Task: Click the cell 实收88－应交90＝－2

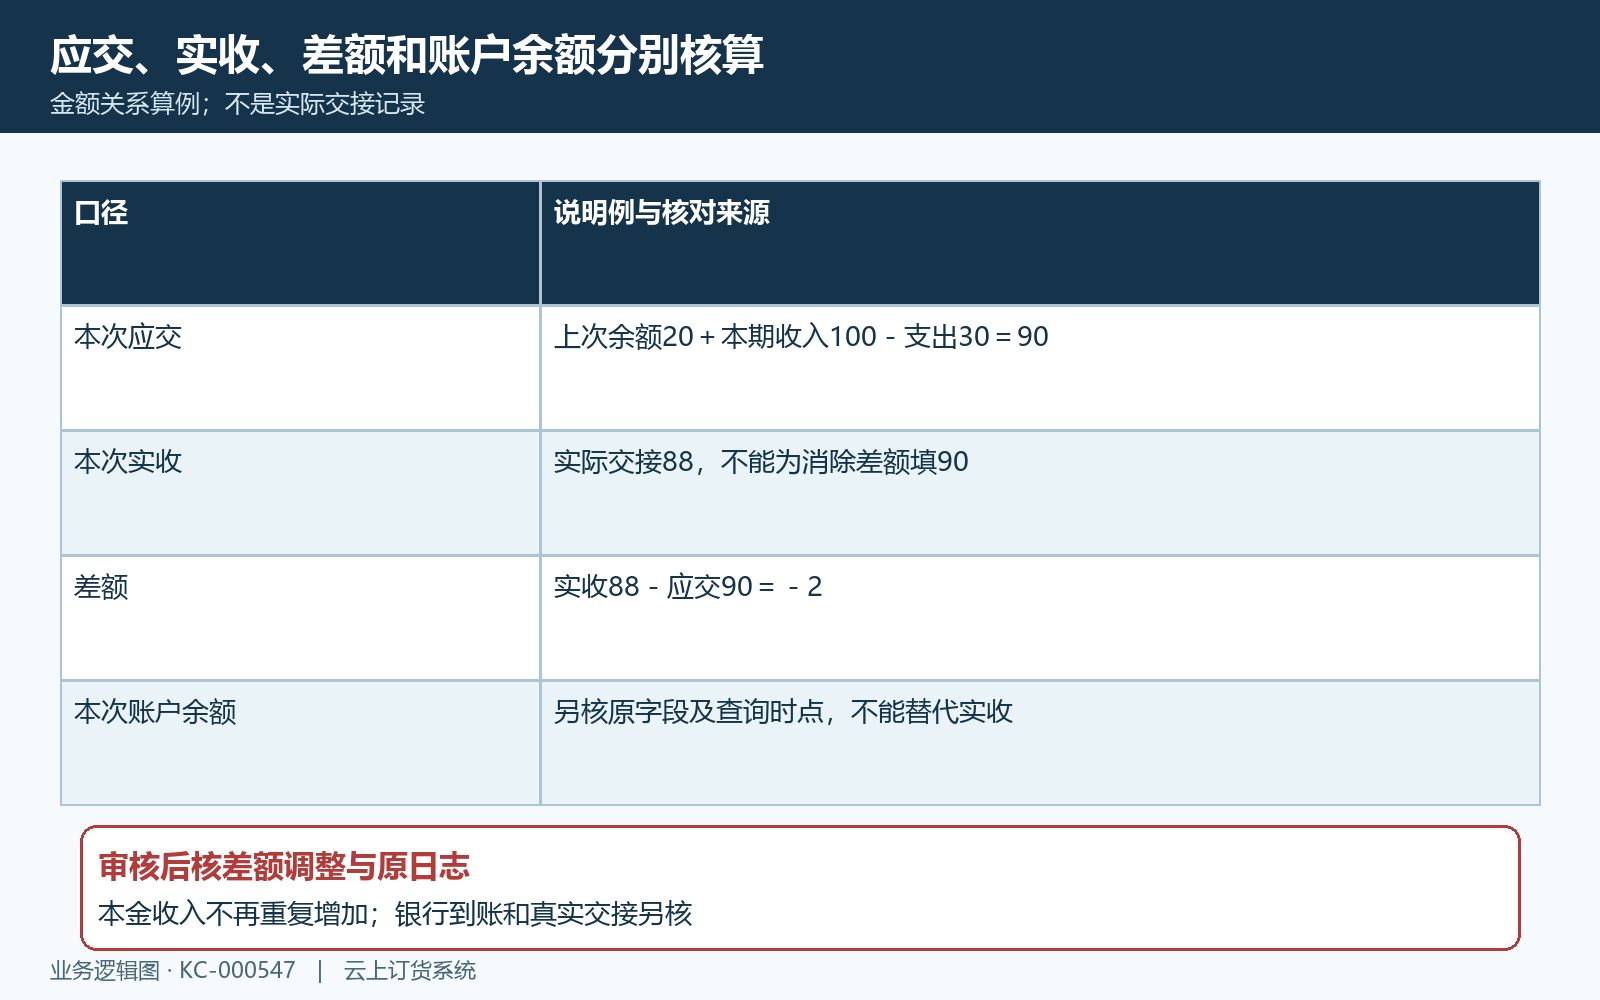Action: pyautogui.click(x=688, y=587)
